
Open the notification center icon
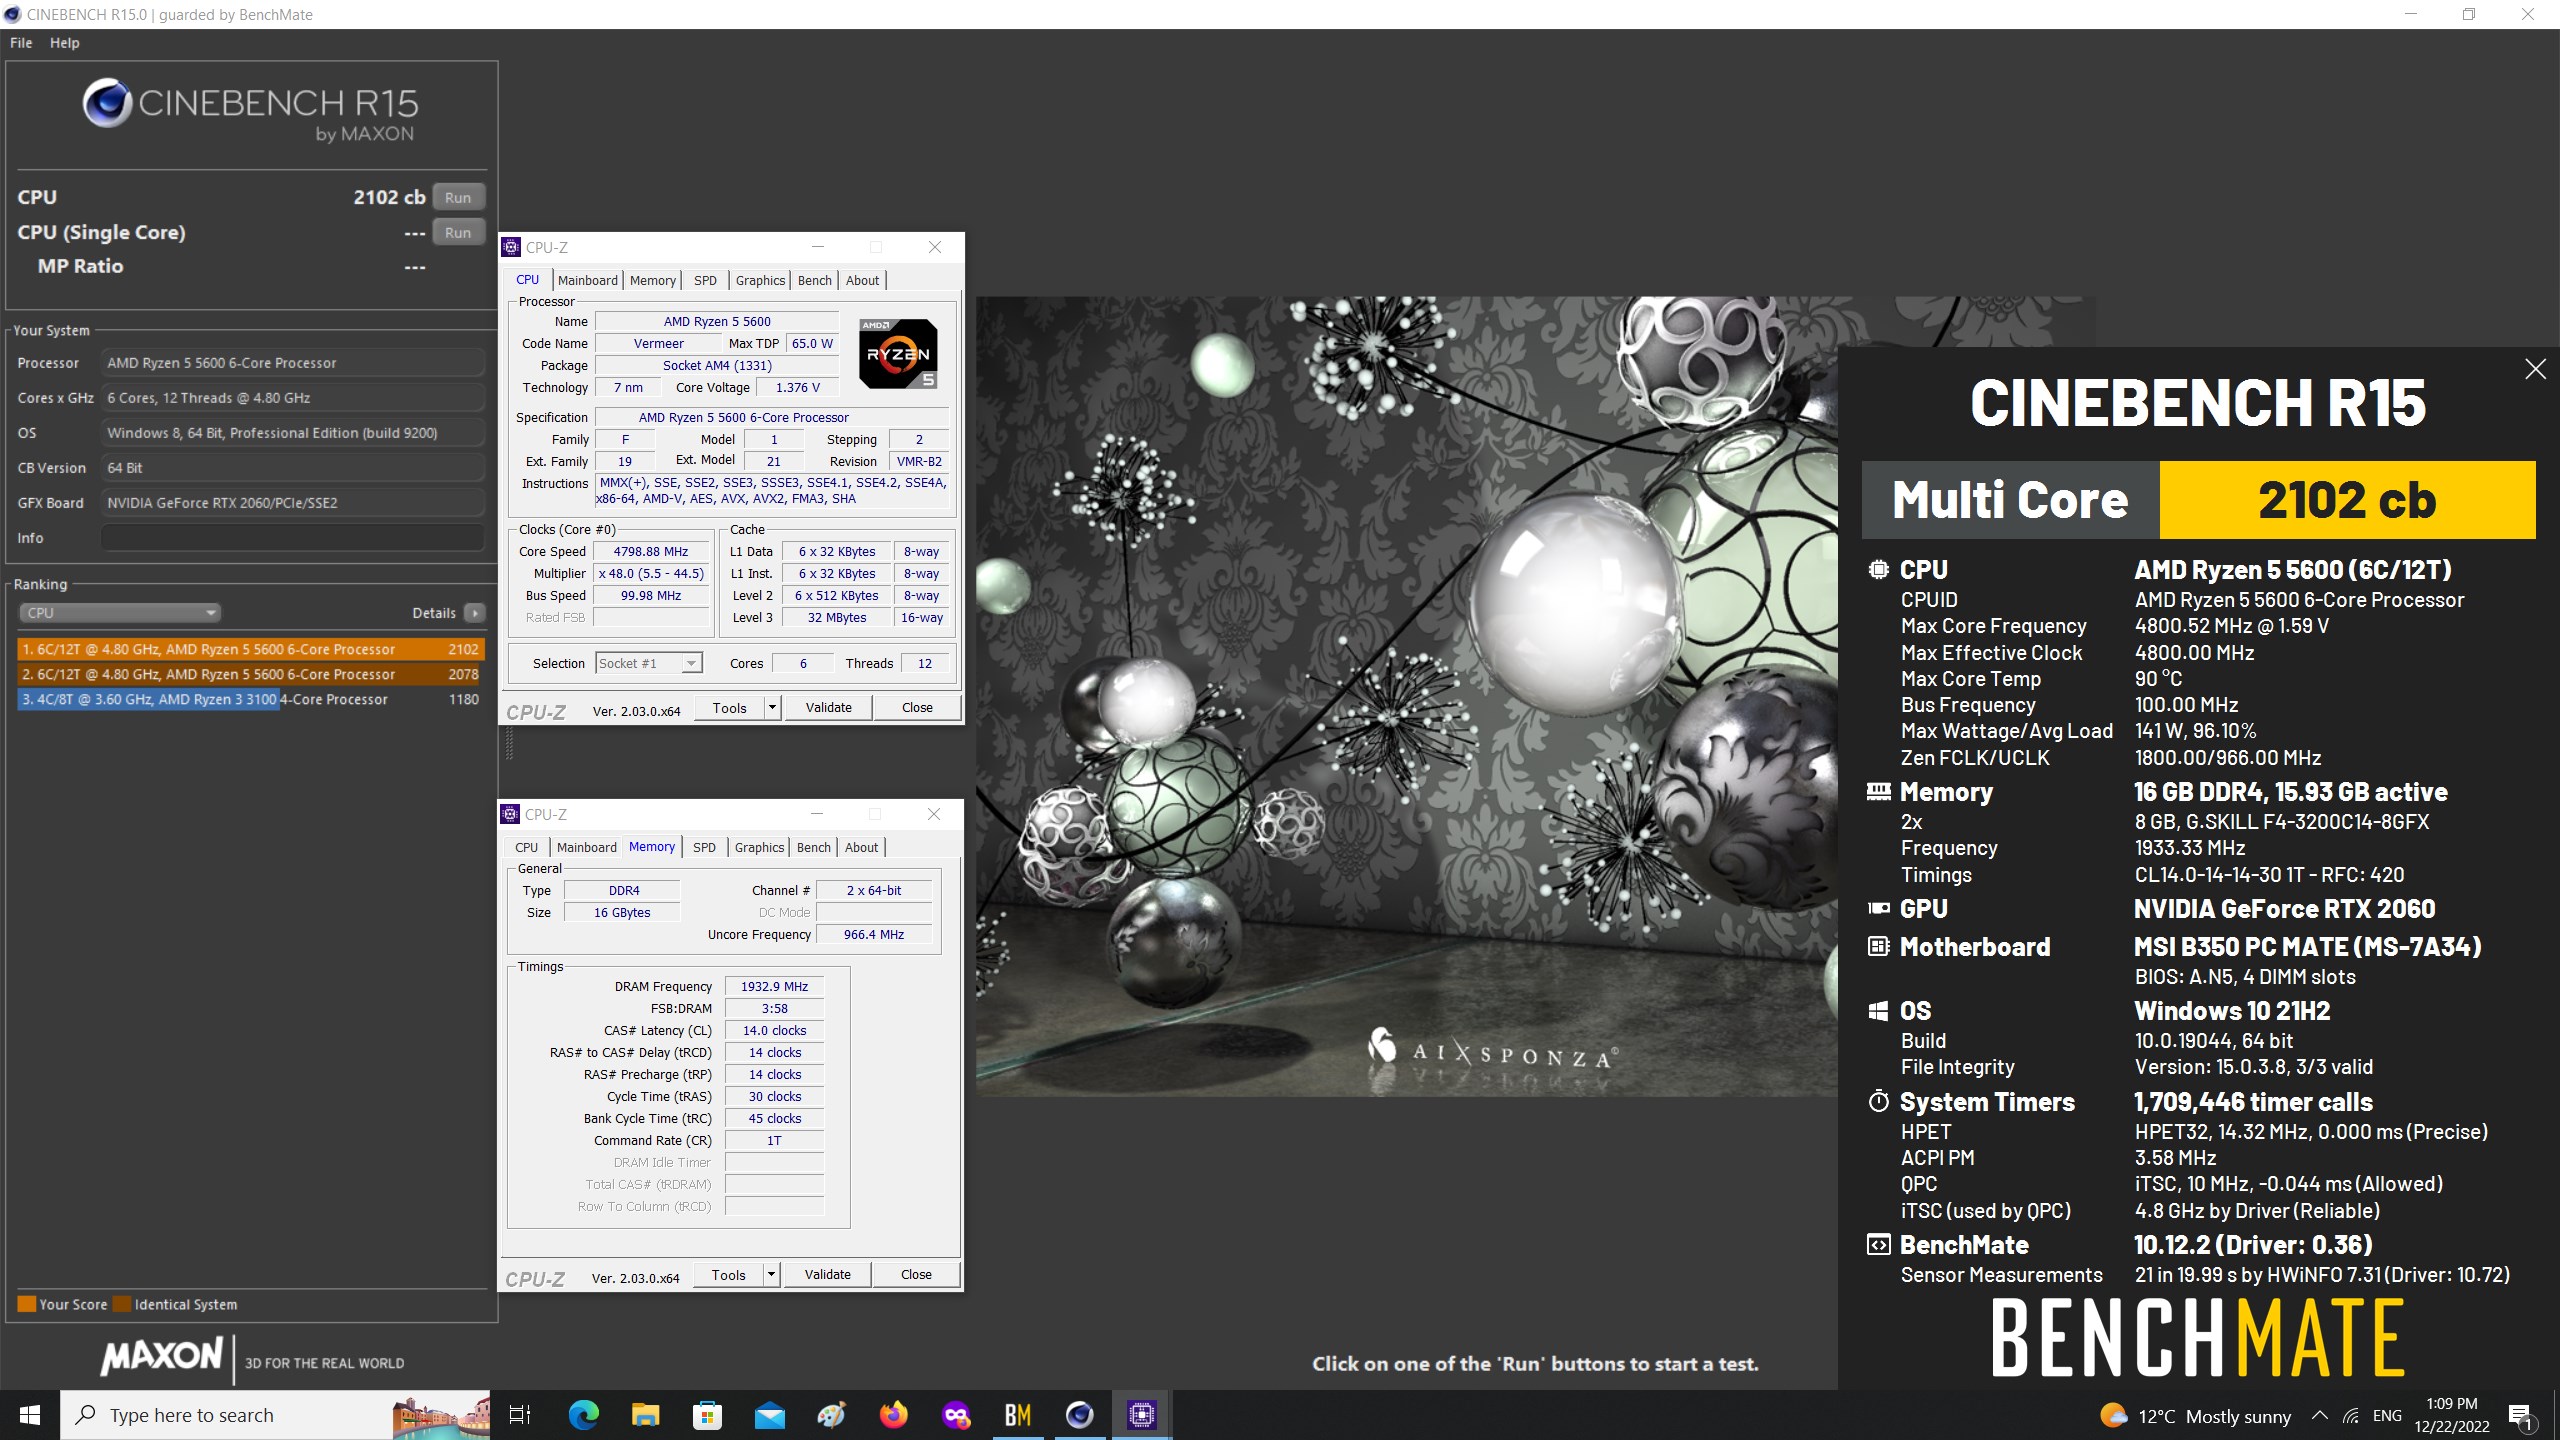pos(2521,1416)
